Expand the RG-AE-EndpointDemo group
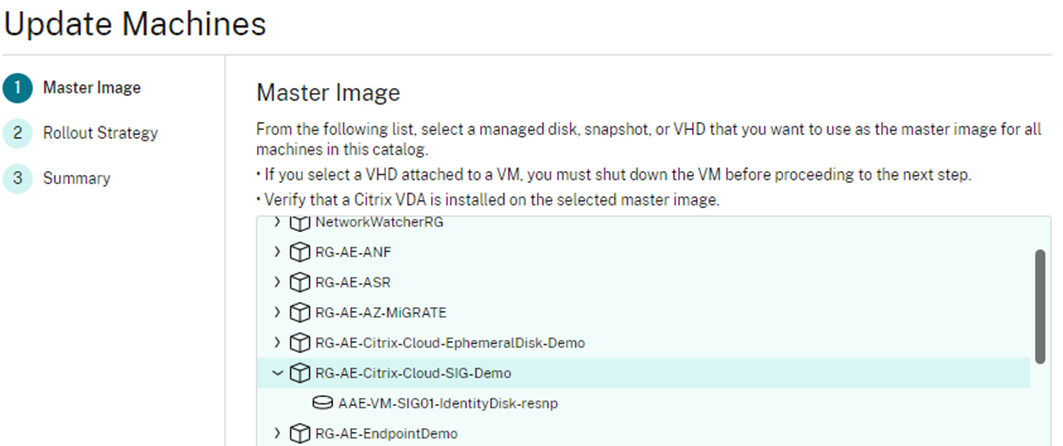Screen dimensions: 1063x446 (x=277, y=434)
